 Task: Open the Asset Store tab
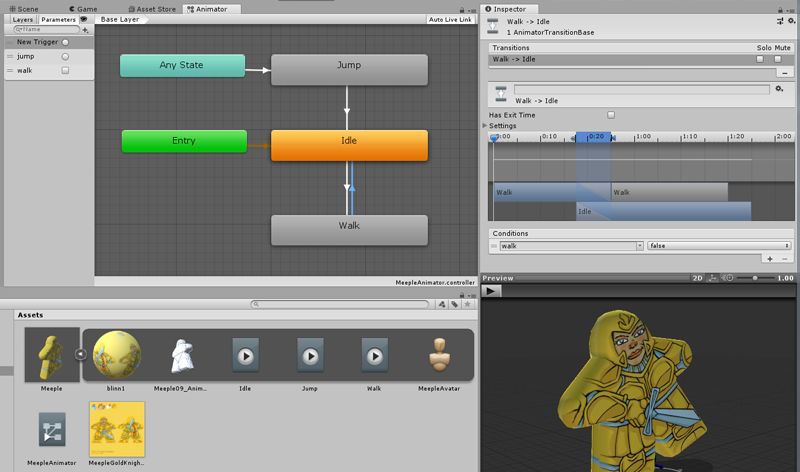pos(152,9)
